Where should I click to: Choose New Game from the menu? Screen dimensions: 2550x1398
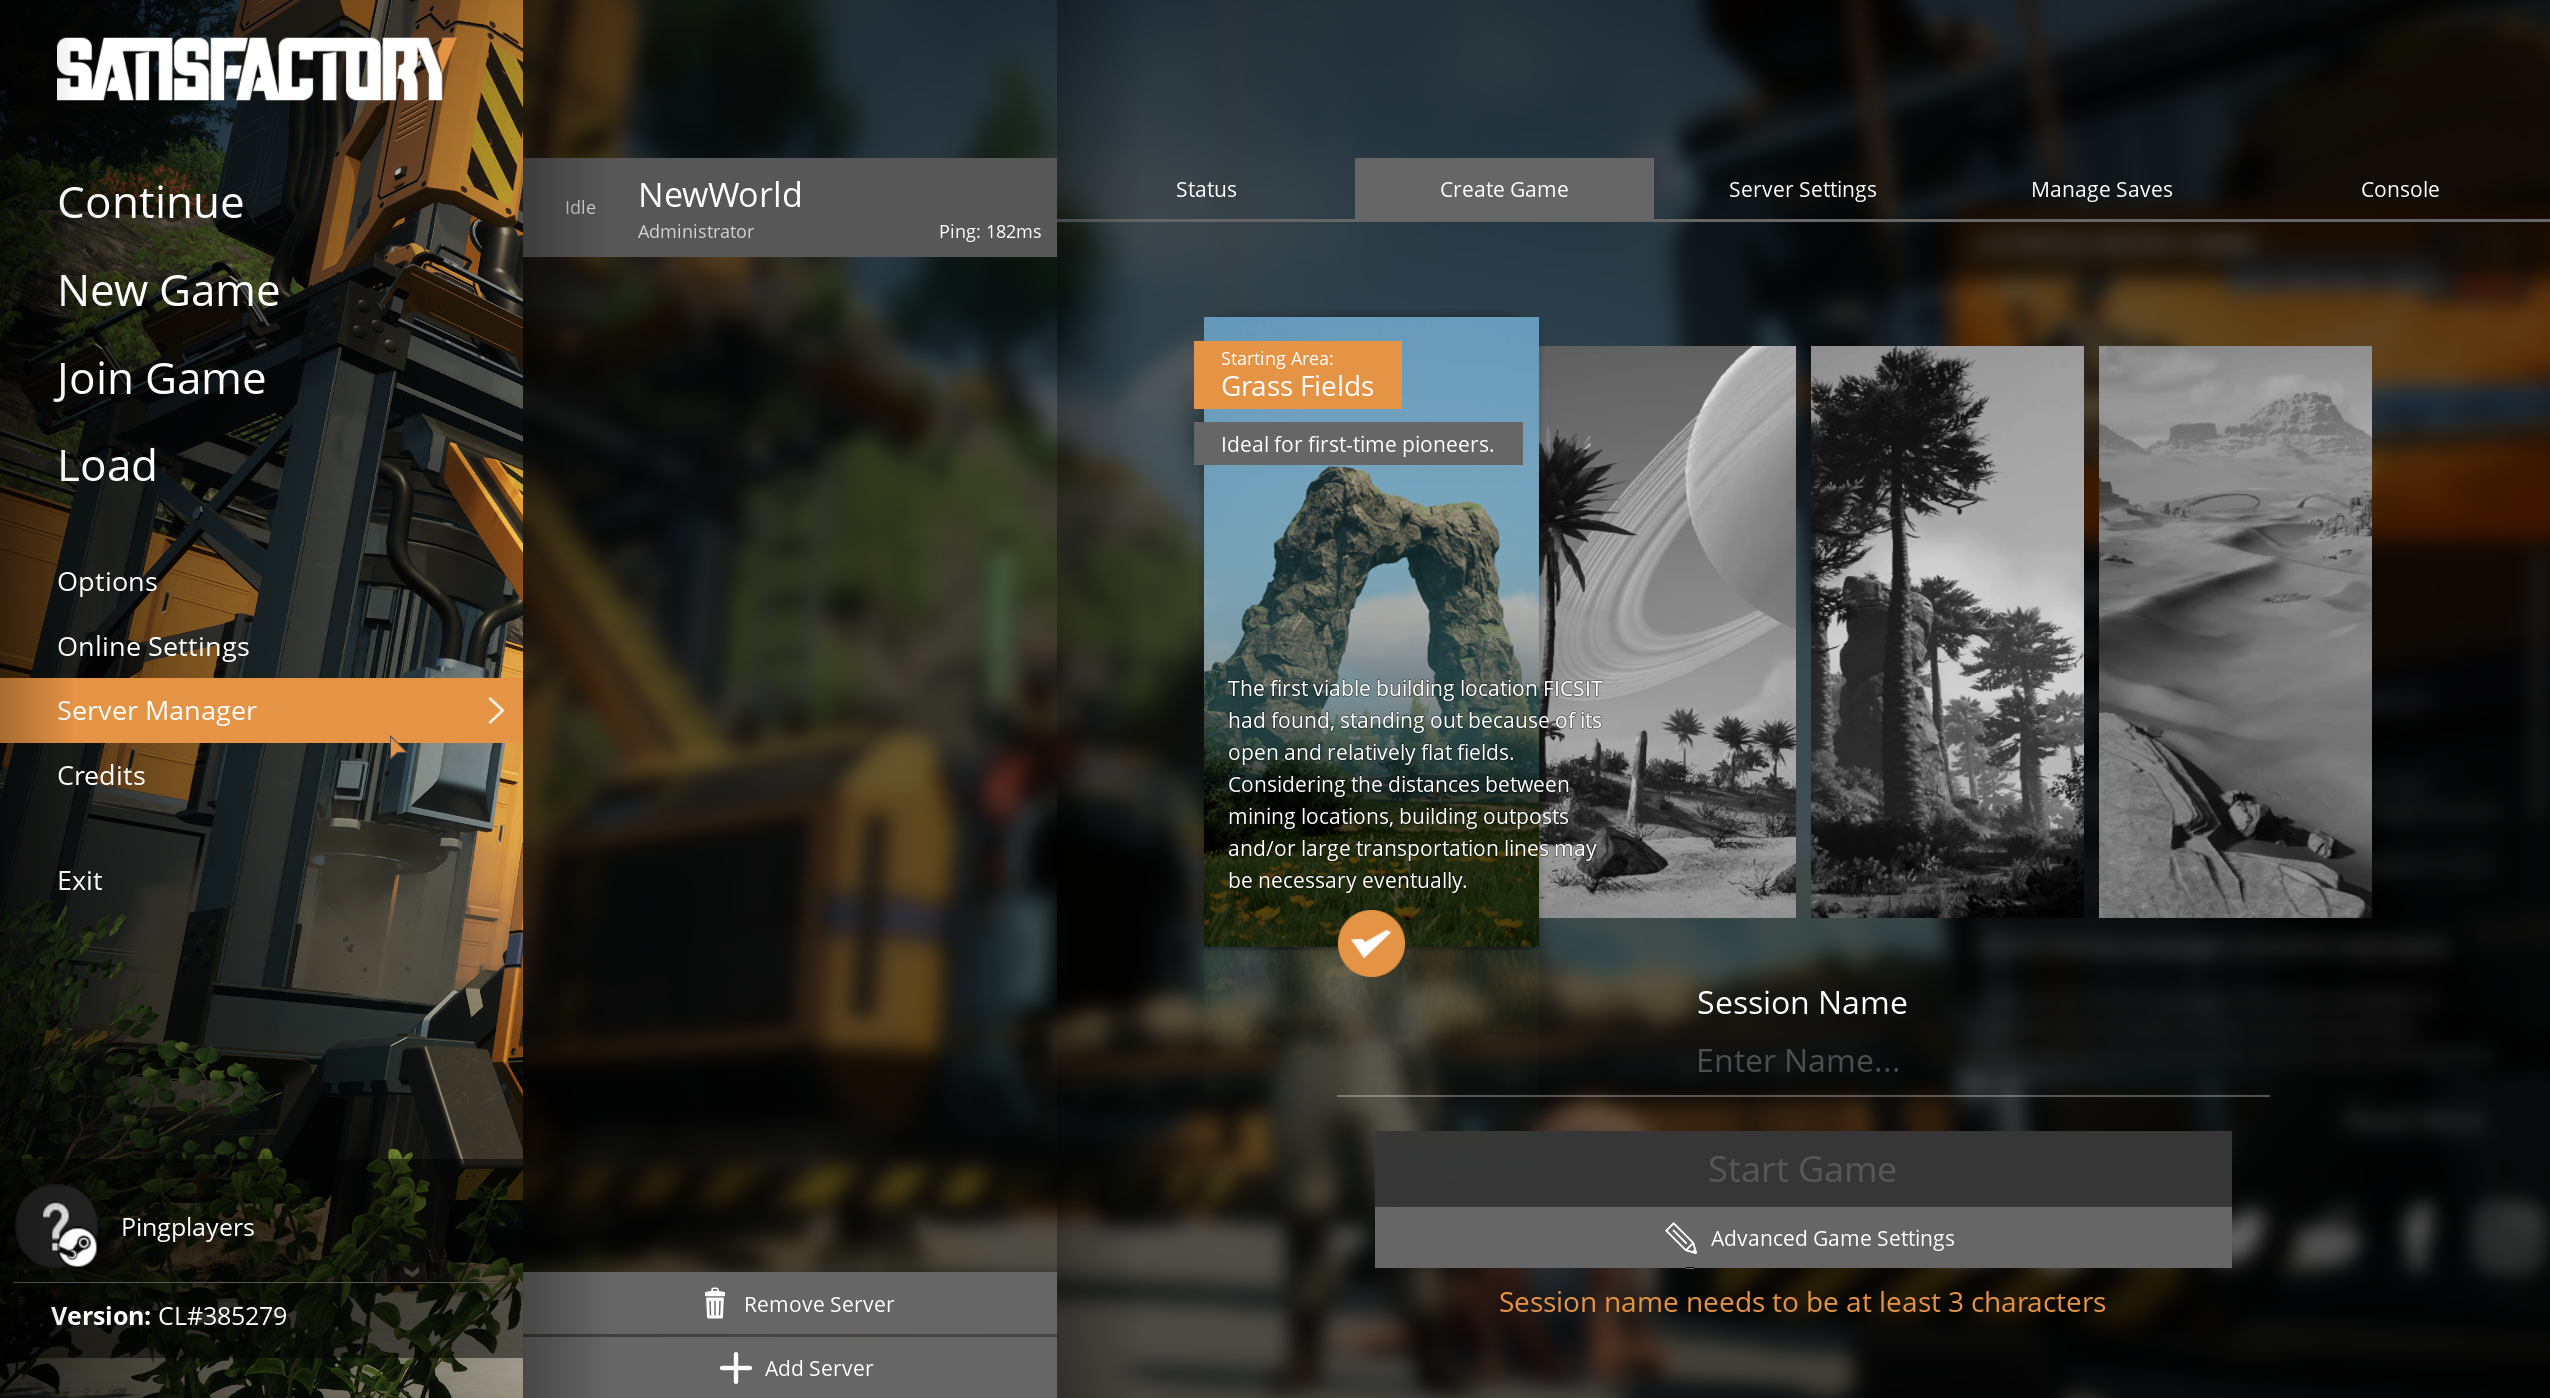click(169, 290)
